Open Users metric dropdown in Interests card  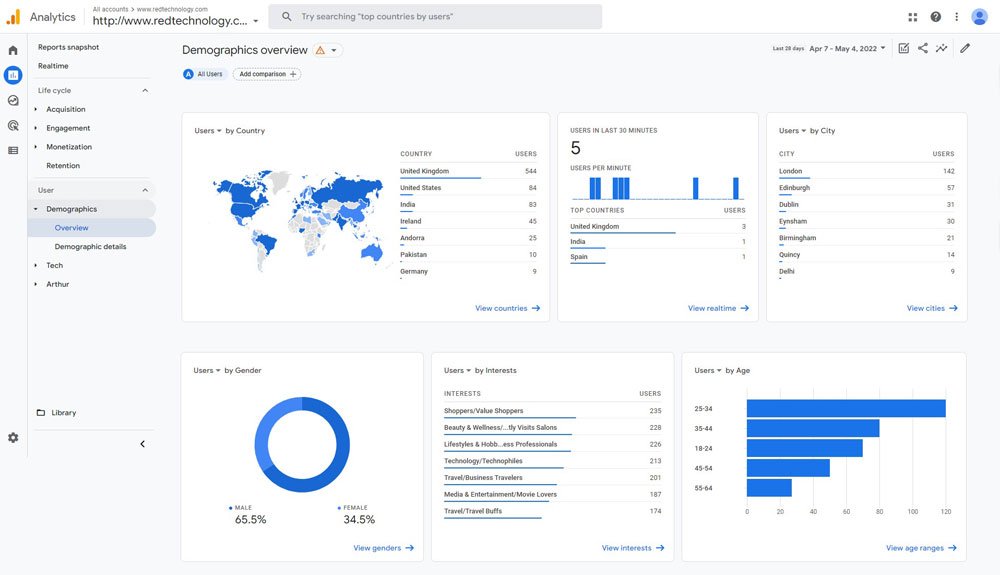coord(457,370)
